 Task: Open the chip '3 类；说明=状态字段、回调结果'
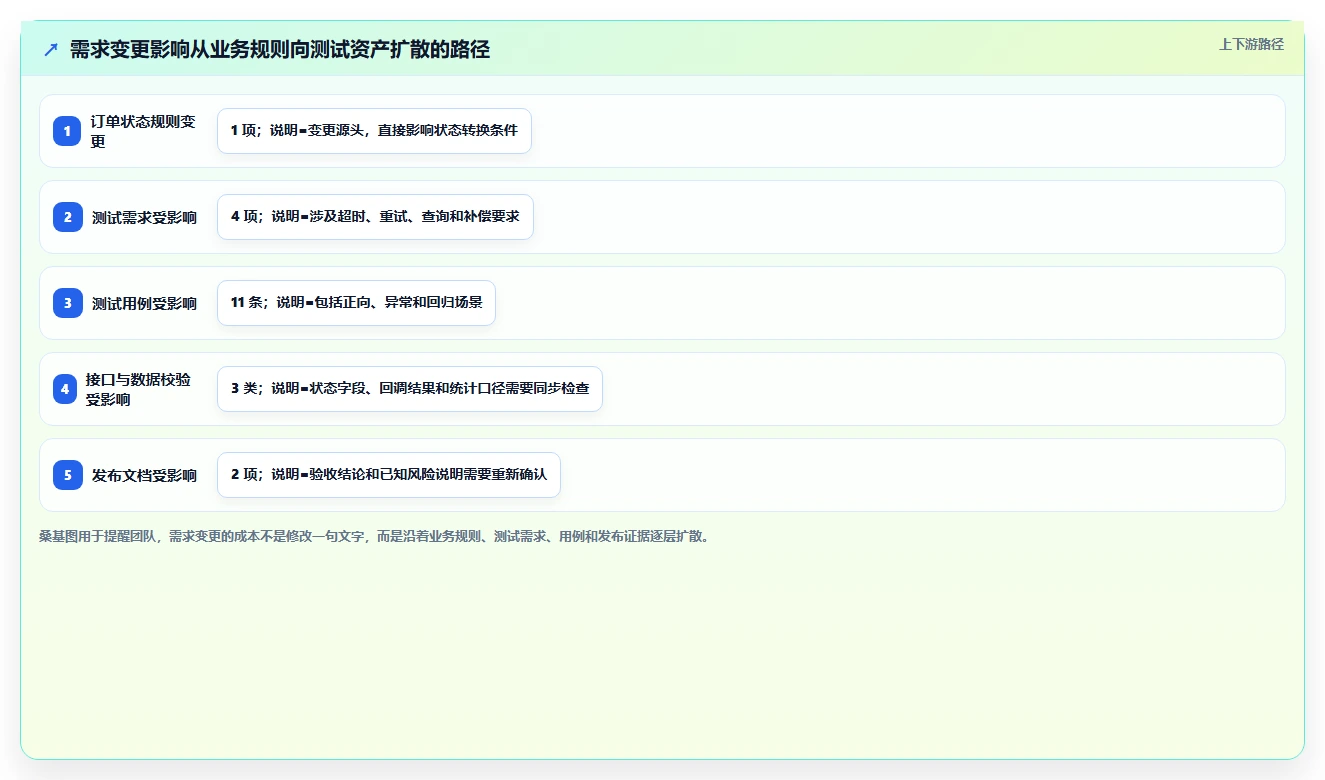(x=410, y=389)
